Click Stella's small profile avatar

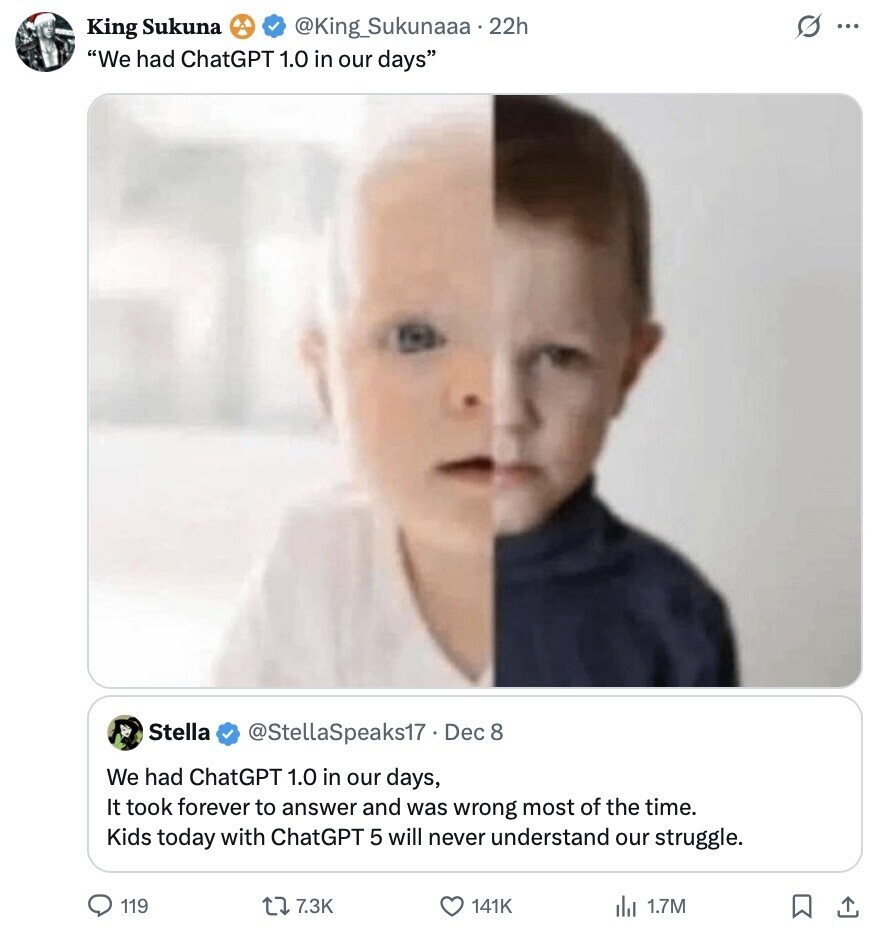click(125, 732)
